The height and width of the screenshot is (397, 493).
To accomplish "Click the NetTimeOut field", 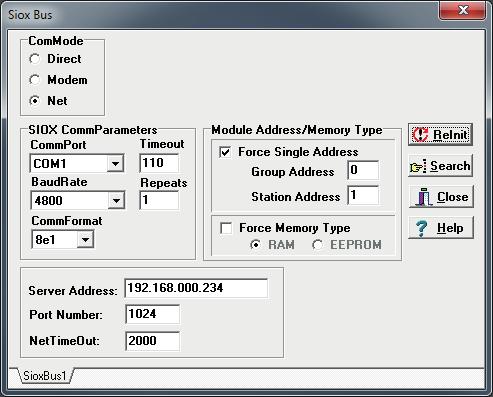I will (x=153, y=341).
